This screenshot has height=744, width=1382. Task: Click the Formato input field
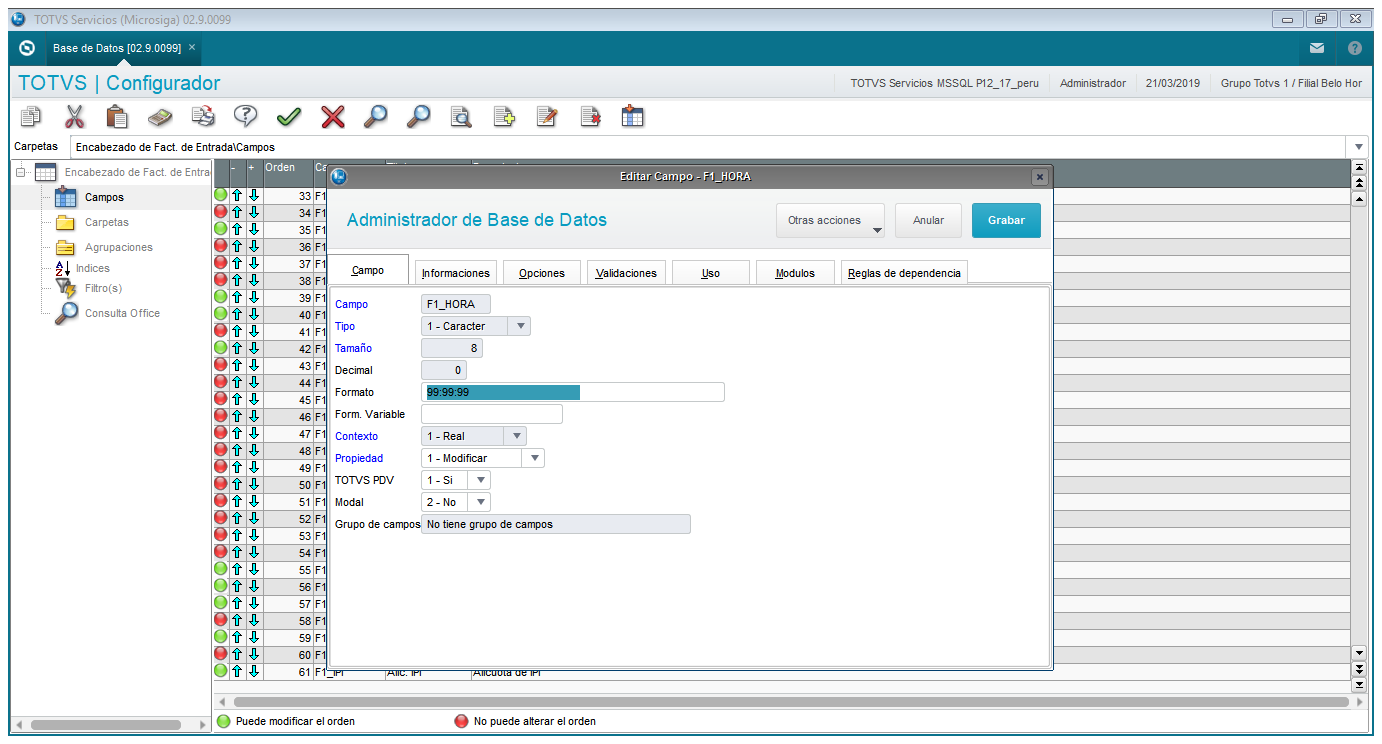pos(573,392)
